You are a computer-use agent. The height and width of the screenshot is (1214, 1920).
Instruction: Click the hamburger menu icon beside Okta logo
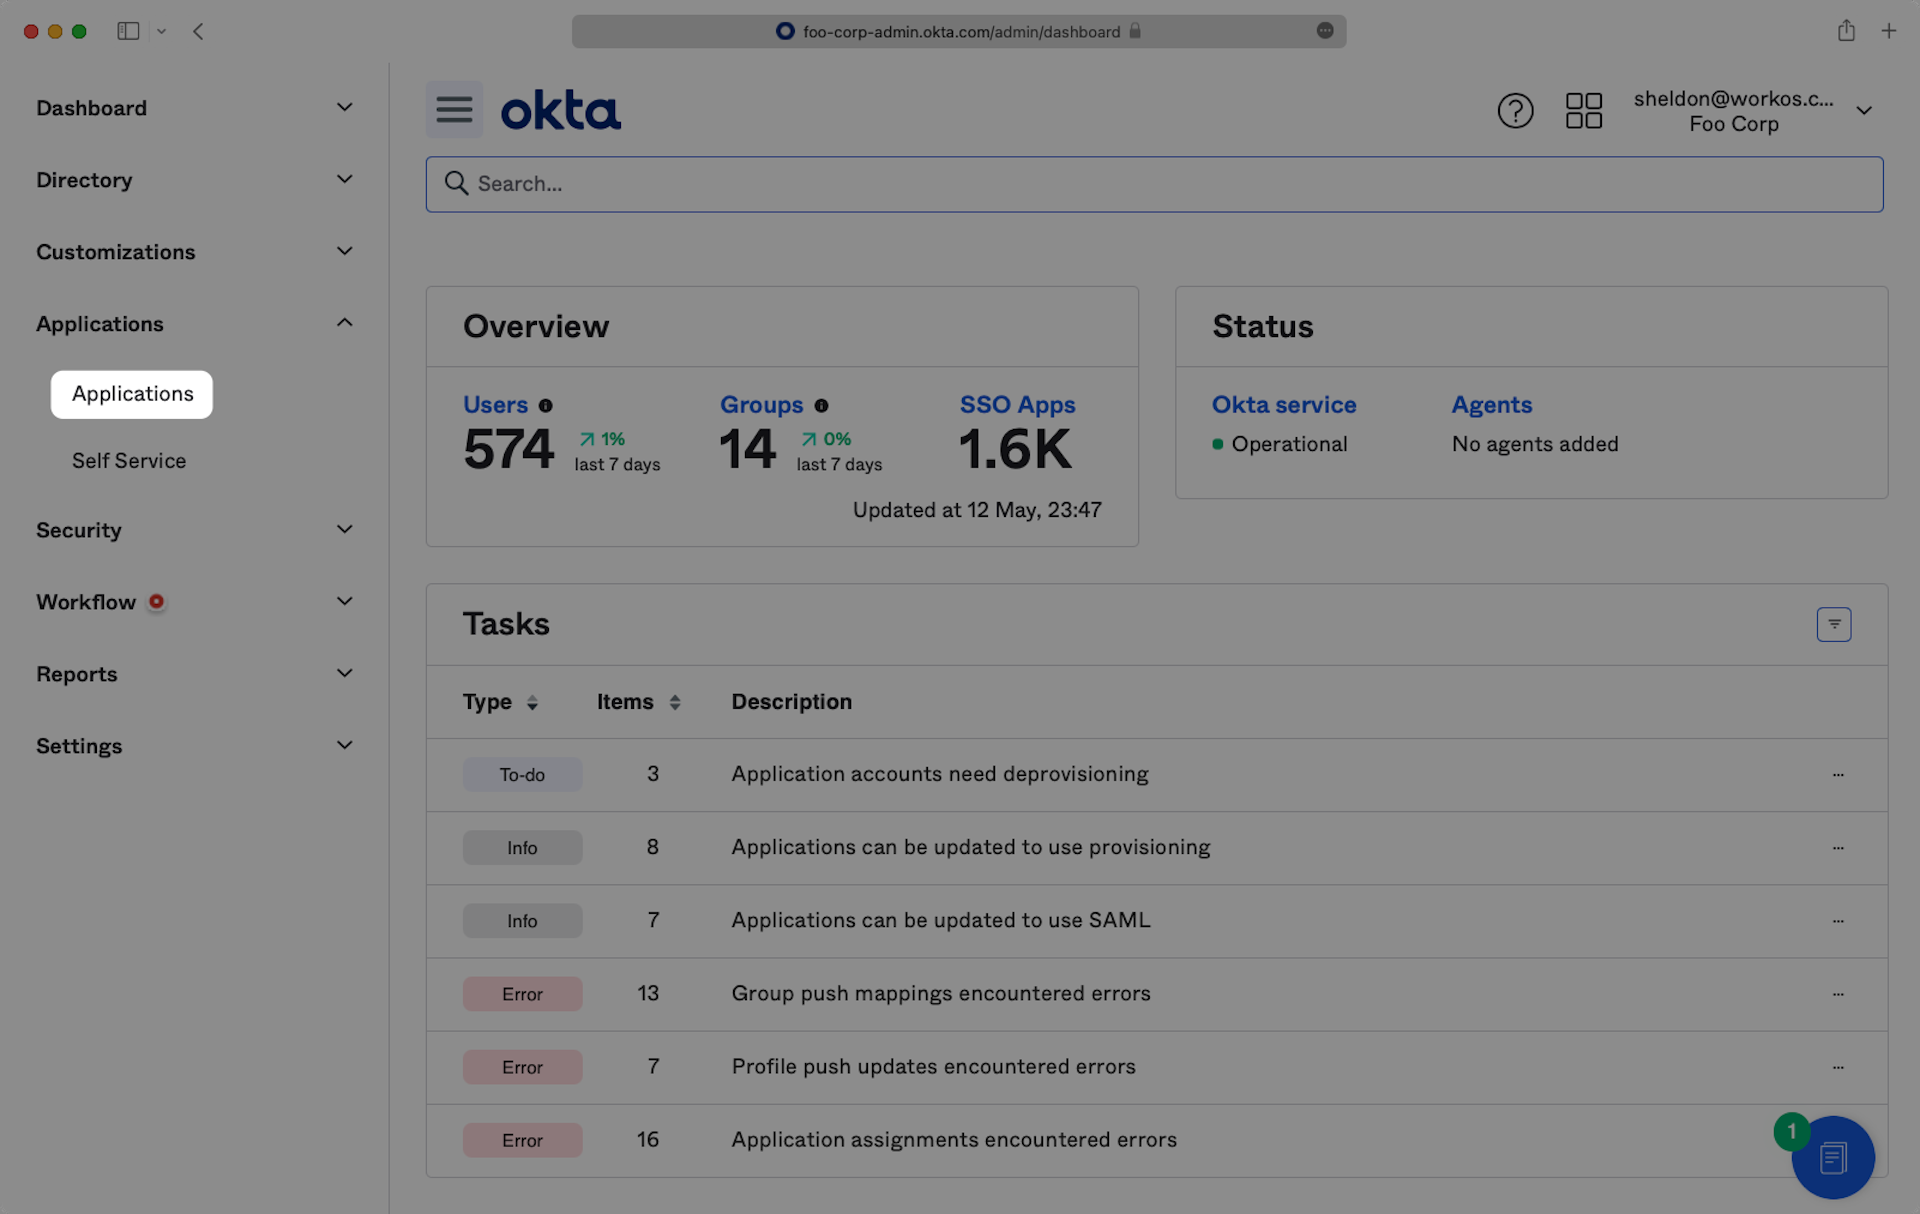coord(454,109)
